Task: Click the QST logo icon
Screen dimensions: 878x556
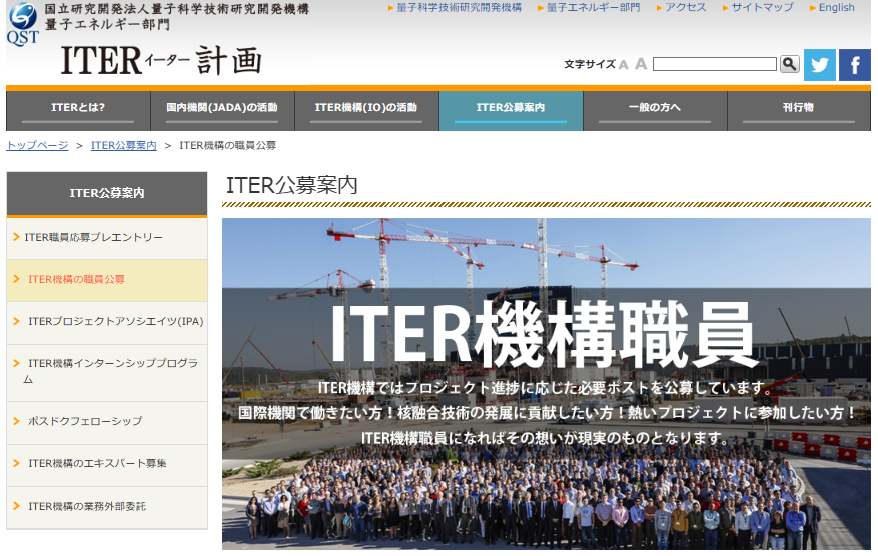Action: (23, 24)
